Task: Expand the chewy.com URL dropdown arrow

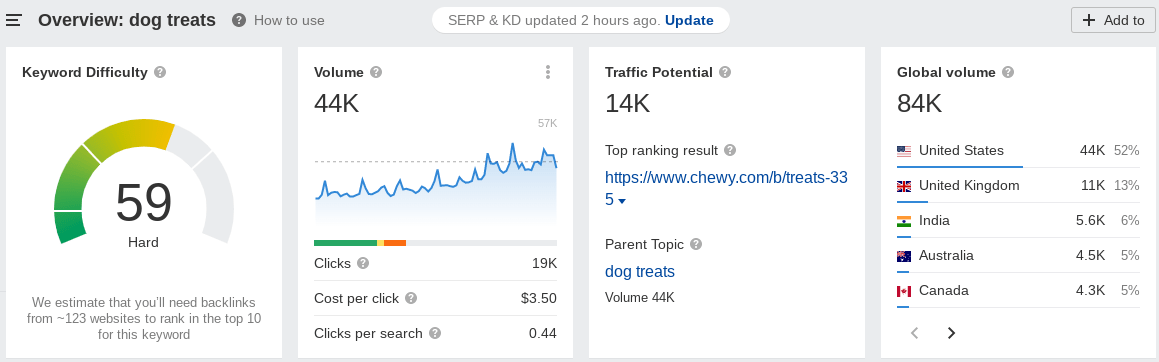Action: (x=622, y=201)
